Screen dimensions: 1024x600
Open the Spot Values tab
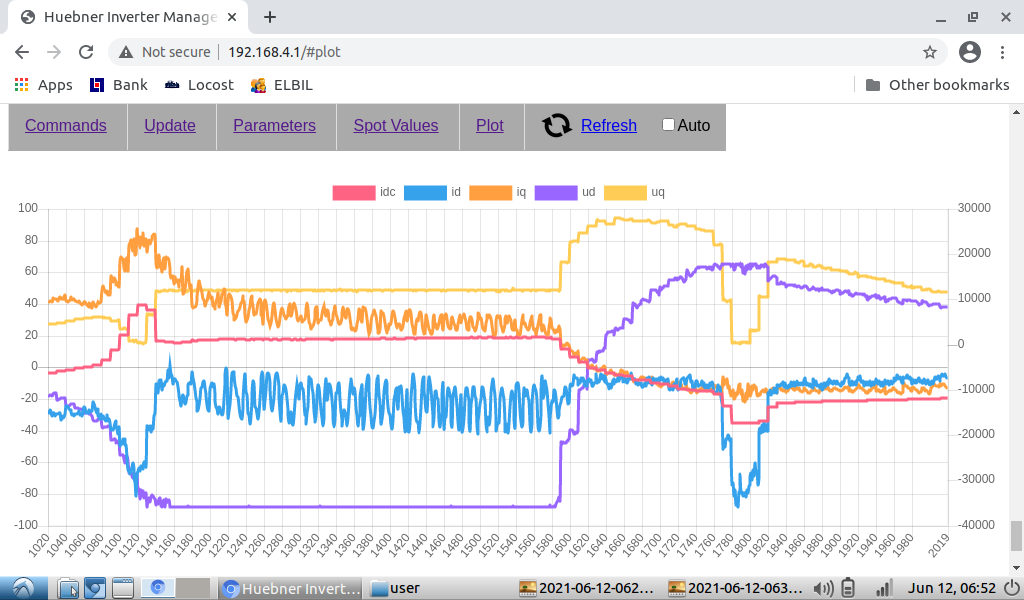[x=395, y=126]
